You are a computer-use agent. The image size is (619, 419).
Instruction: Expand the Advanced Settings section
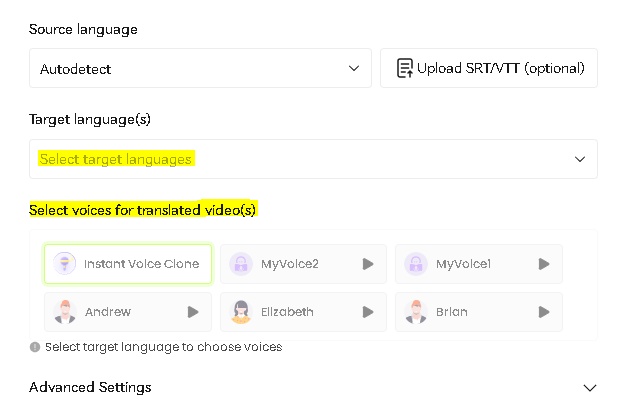click(589, 388)
